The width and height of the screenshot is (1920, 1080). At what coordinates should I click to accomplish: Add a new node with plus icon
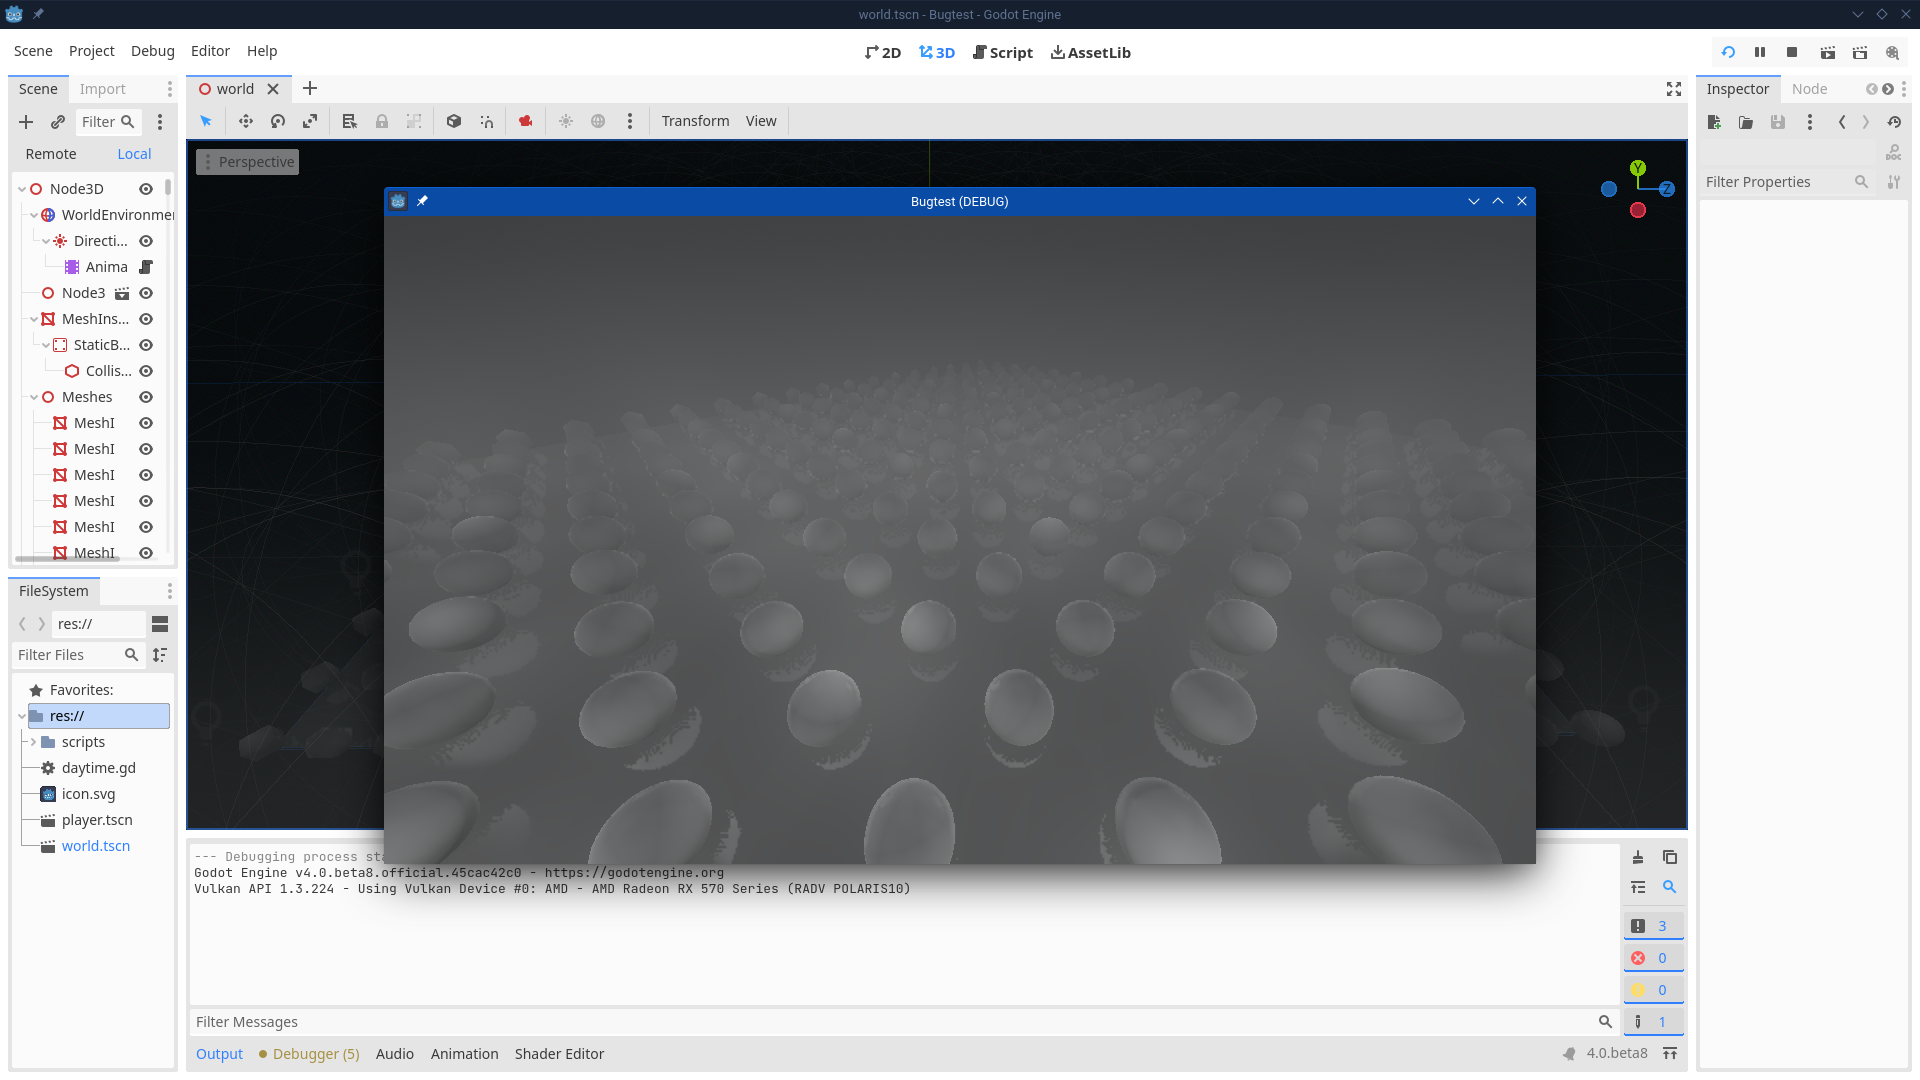(26, 122)
